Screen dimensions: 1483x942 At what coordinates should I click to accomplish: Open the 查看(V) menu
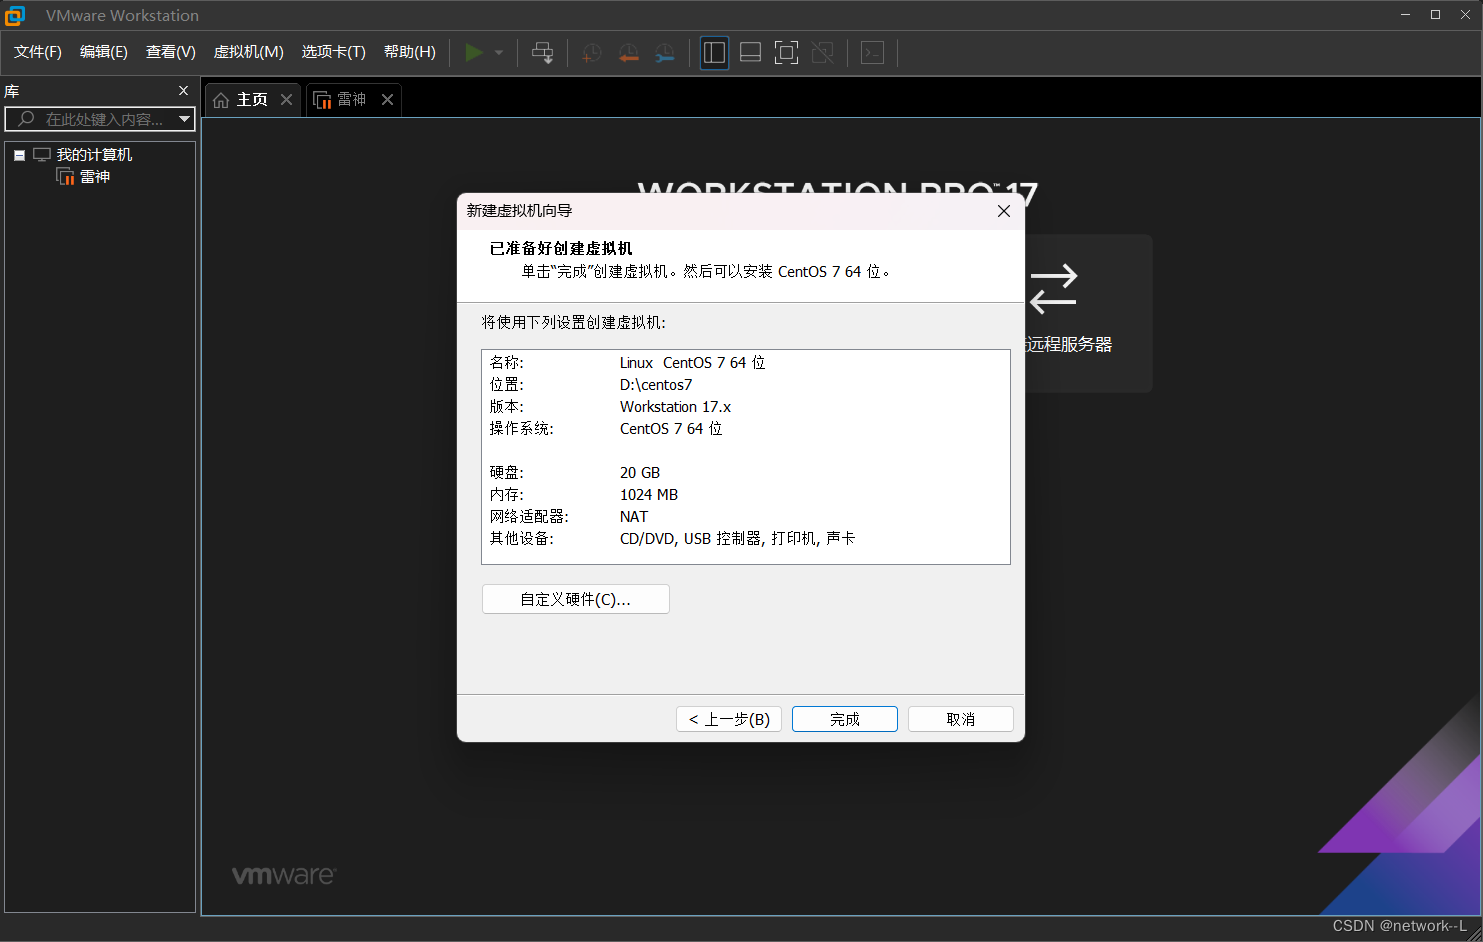click(171, 52)
